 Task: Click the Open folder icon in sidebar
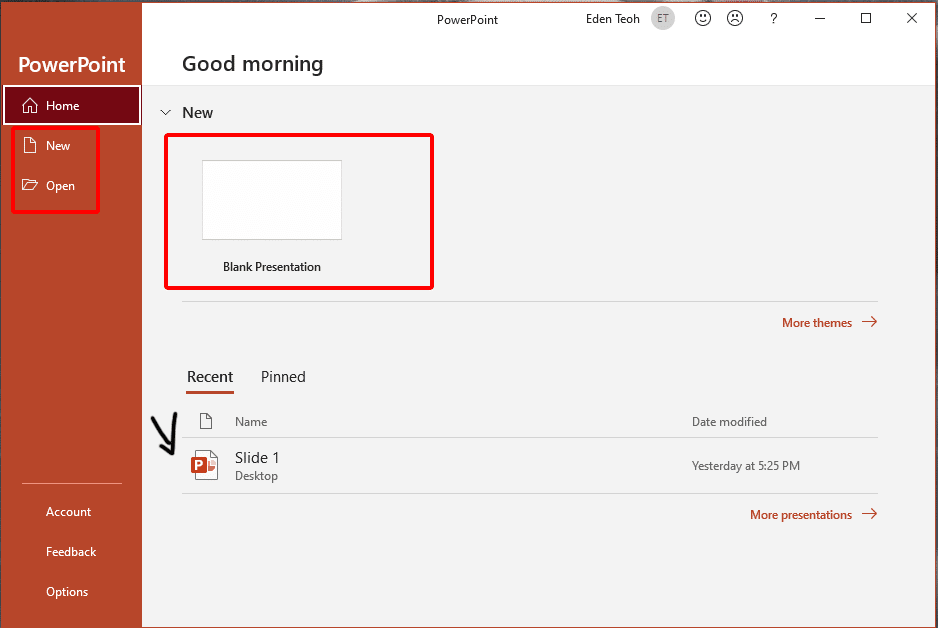(x=30, y=185)
